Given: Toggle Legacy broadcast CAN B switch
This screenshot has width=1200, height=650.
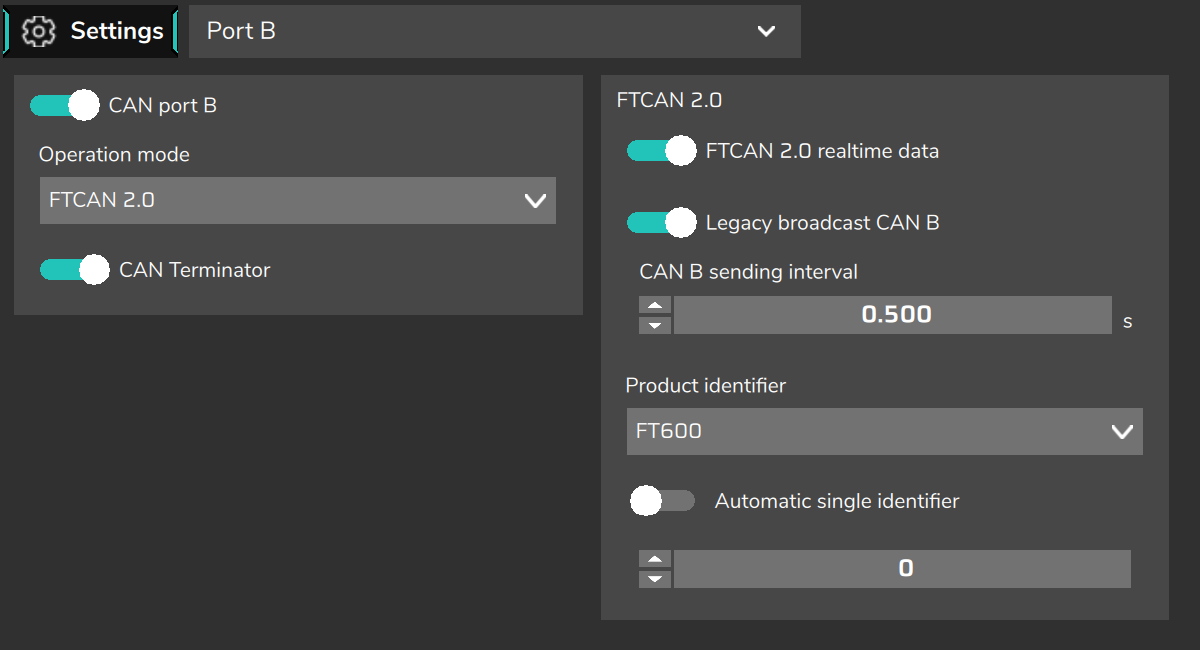Looking at the screenshot, I should 662,222.
